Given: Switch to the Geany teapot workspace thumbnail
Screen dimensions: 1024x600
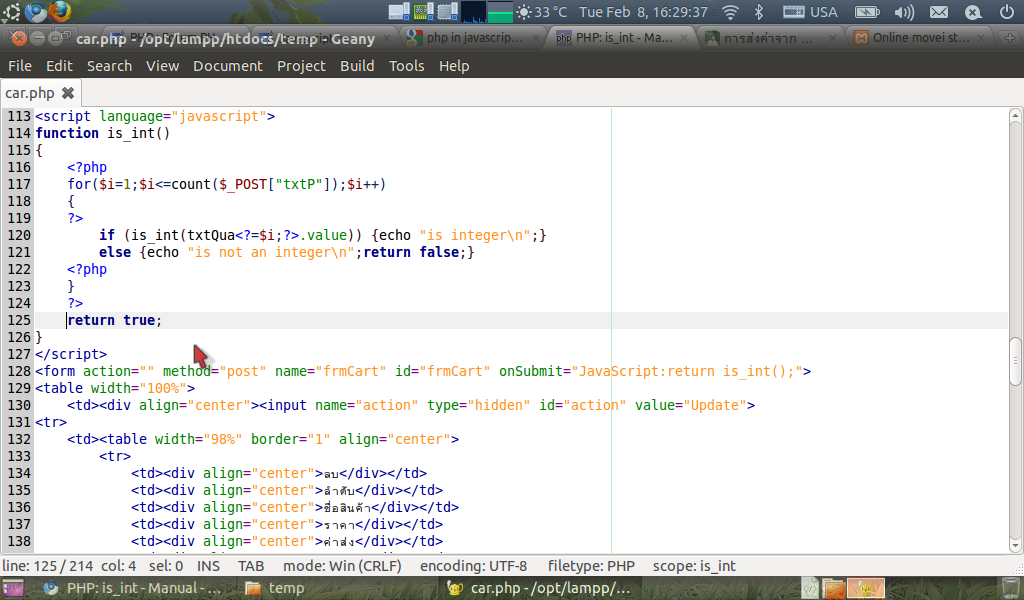Looking at the screenshot, I should [x=866, y=588].
